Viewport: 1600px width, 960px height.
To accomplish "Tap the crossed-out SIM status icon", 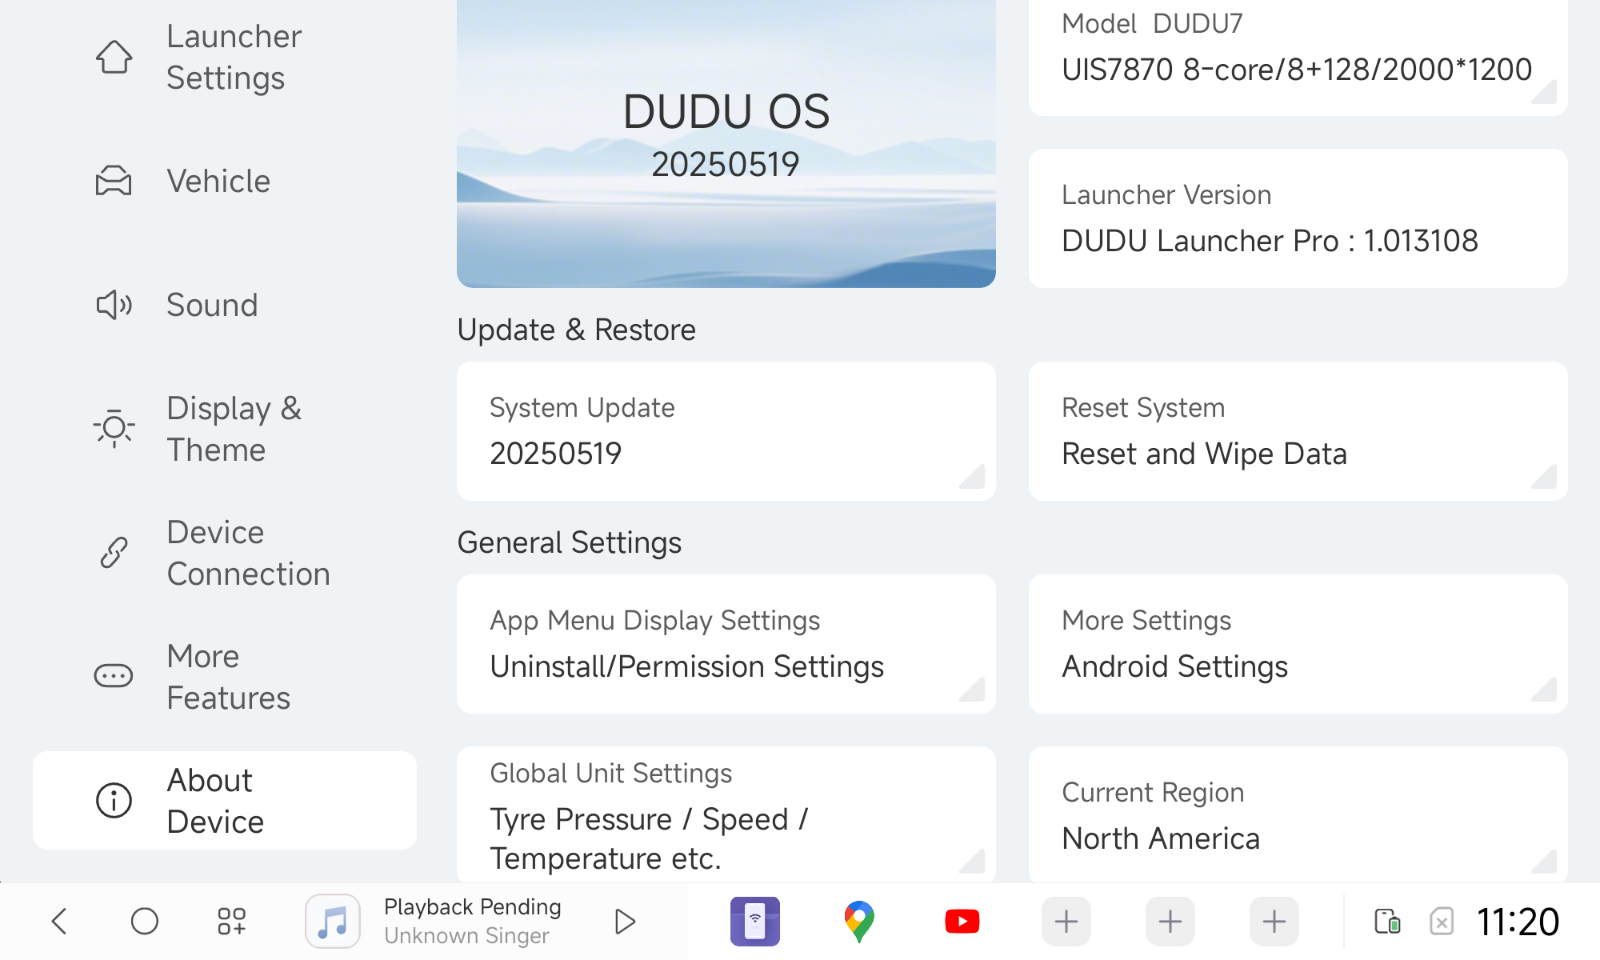I will [1442, 921].
